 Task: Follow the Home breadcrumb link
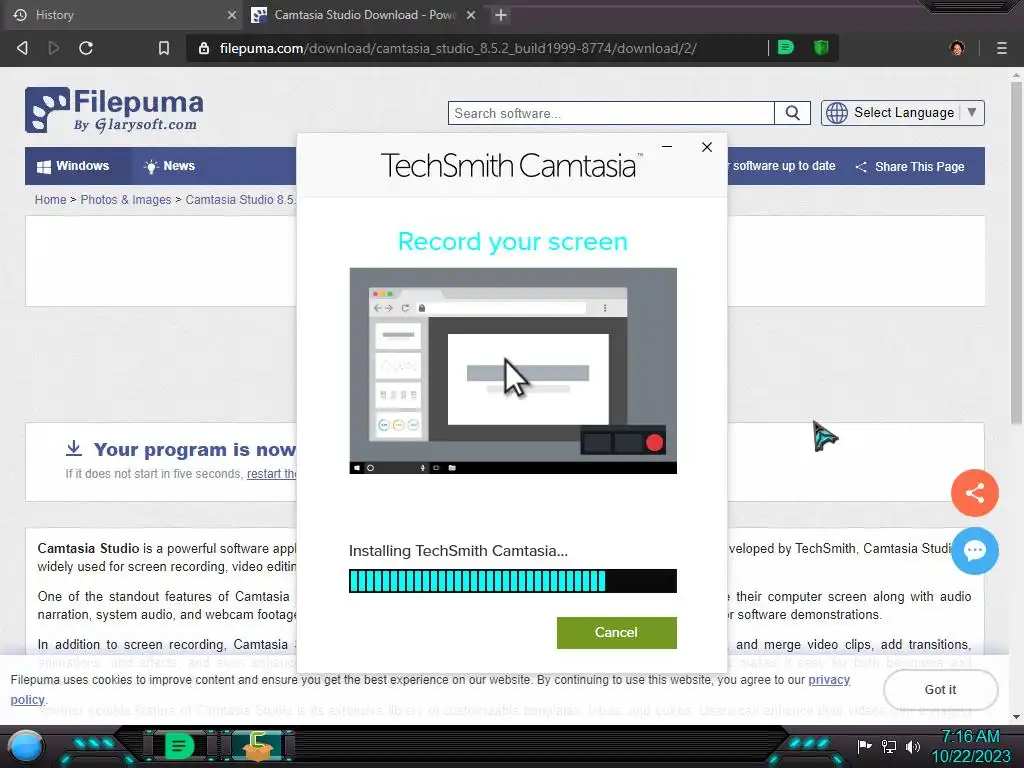pyautogui.click(x=50, y=200)
